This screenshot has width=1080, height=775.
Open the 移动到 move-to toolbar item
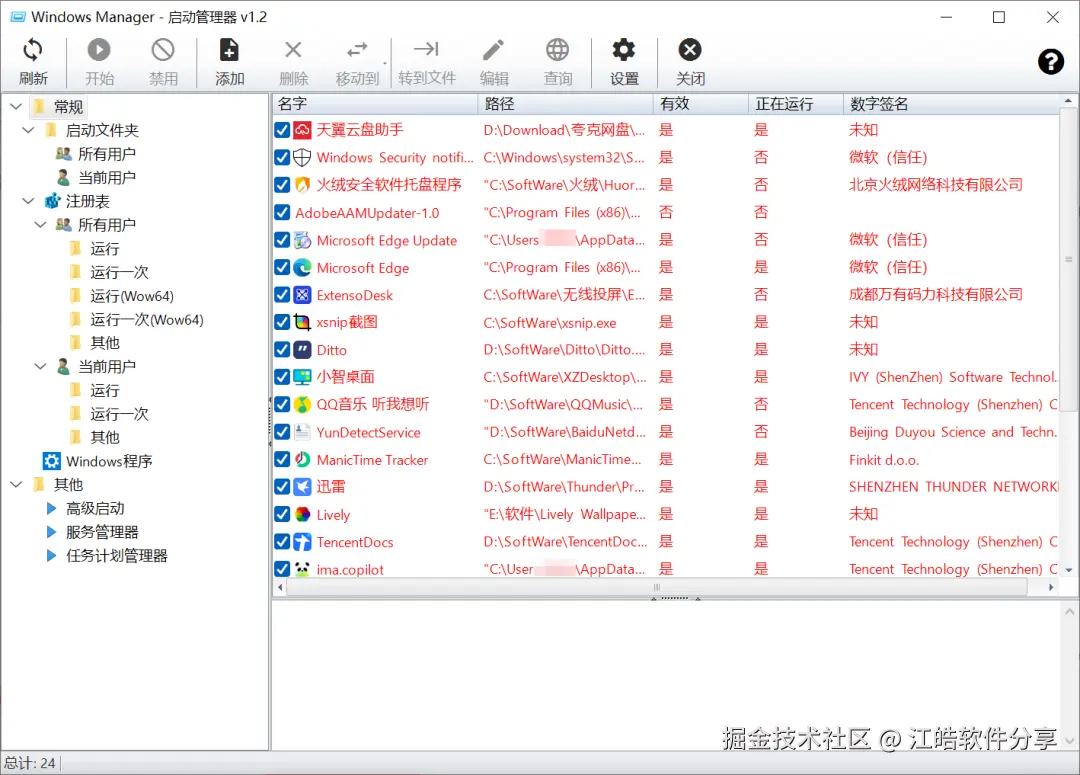[x=357, y=62]
